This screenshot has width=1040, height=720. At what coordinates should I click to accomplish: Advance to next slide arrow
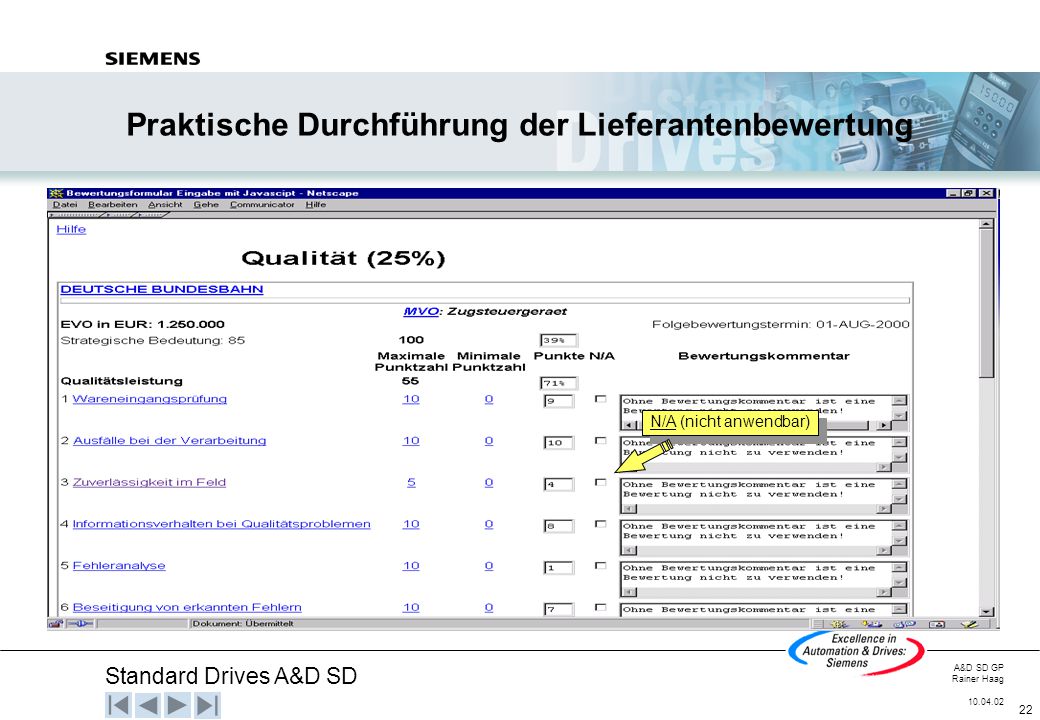point(177,705)
